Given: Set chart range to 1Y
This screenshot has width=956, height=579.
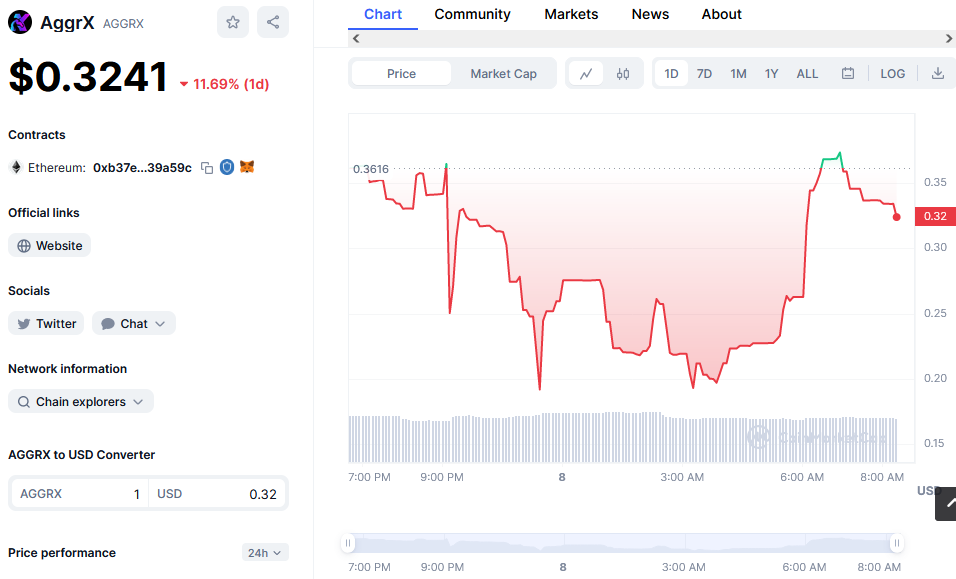Looking at the screenshot, I should pyautogui.click(x=771, y=74).
